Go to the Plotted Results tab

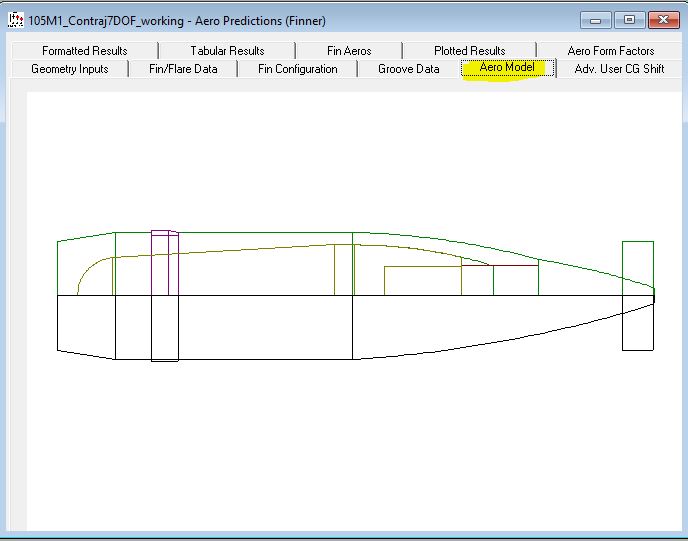[469, 51]
